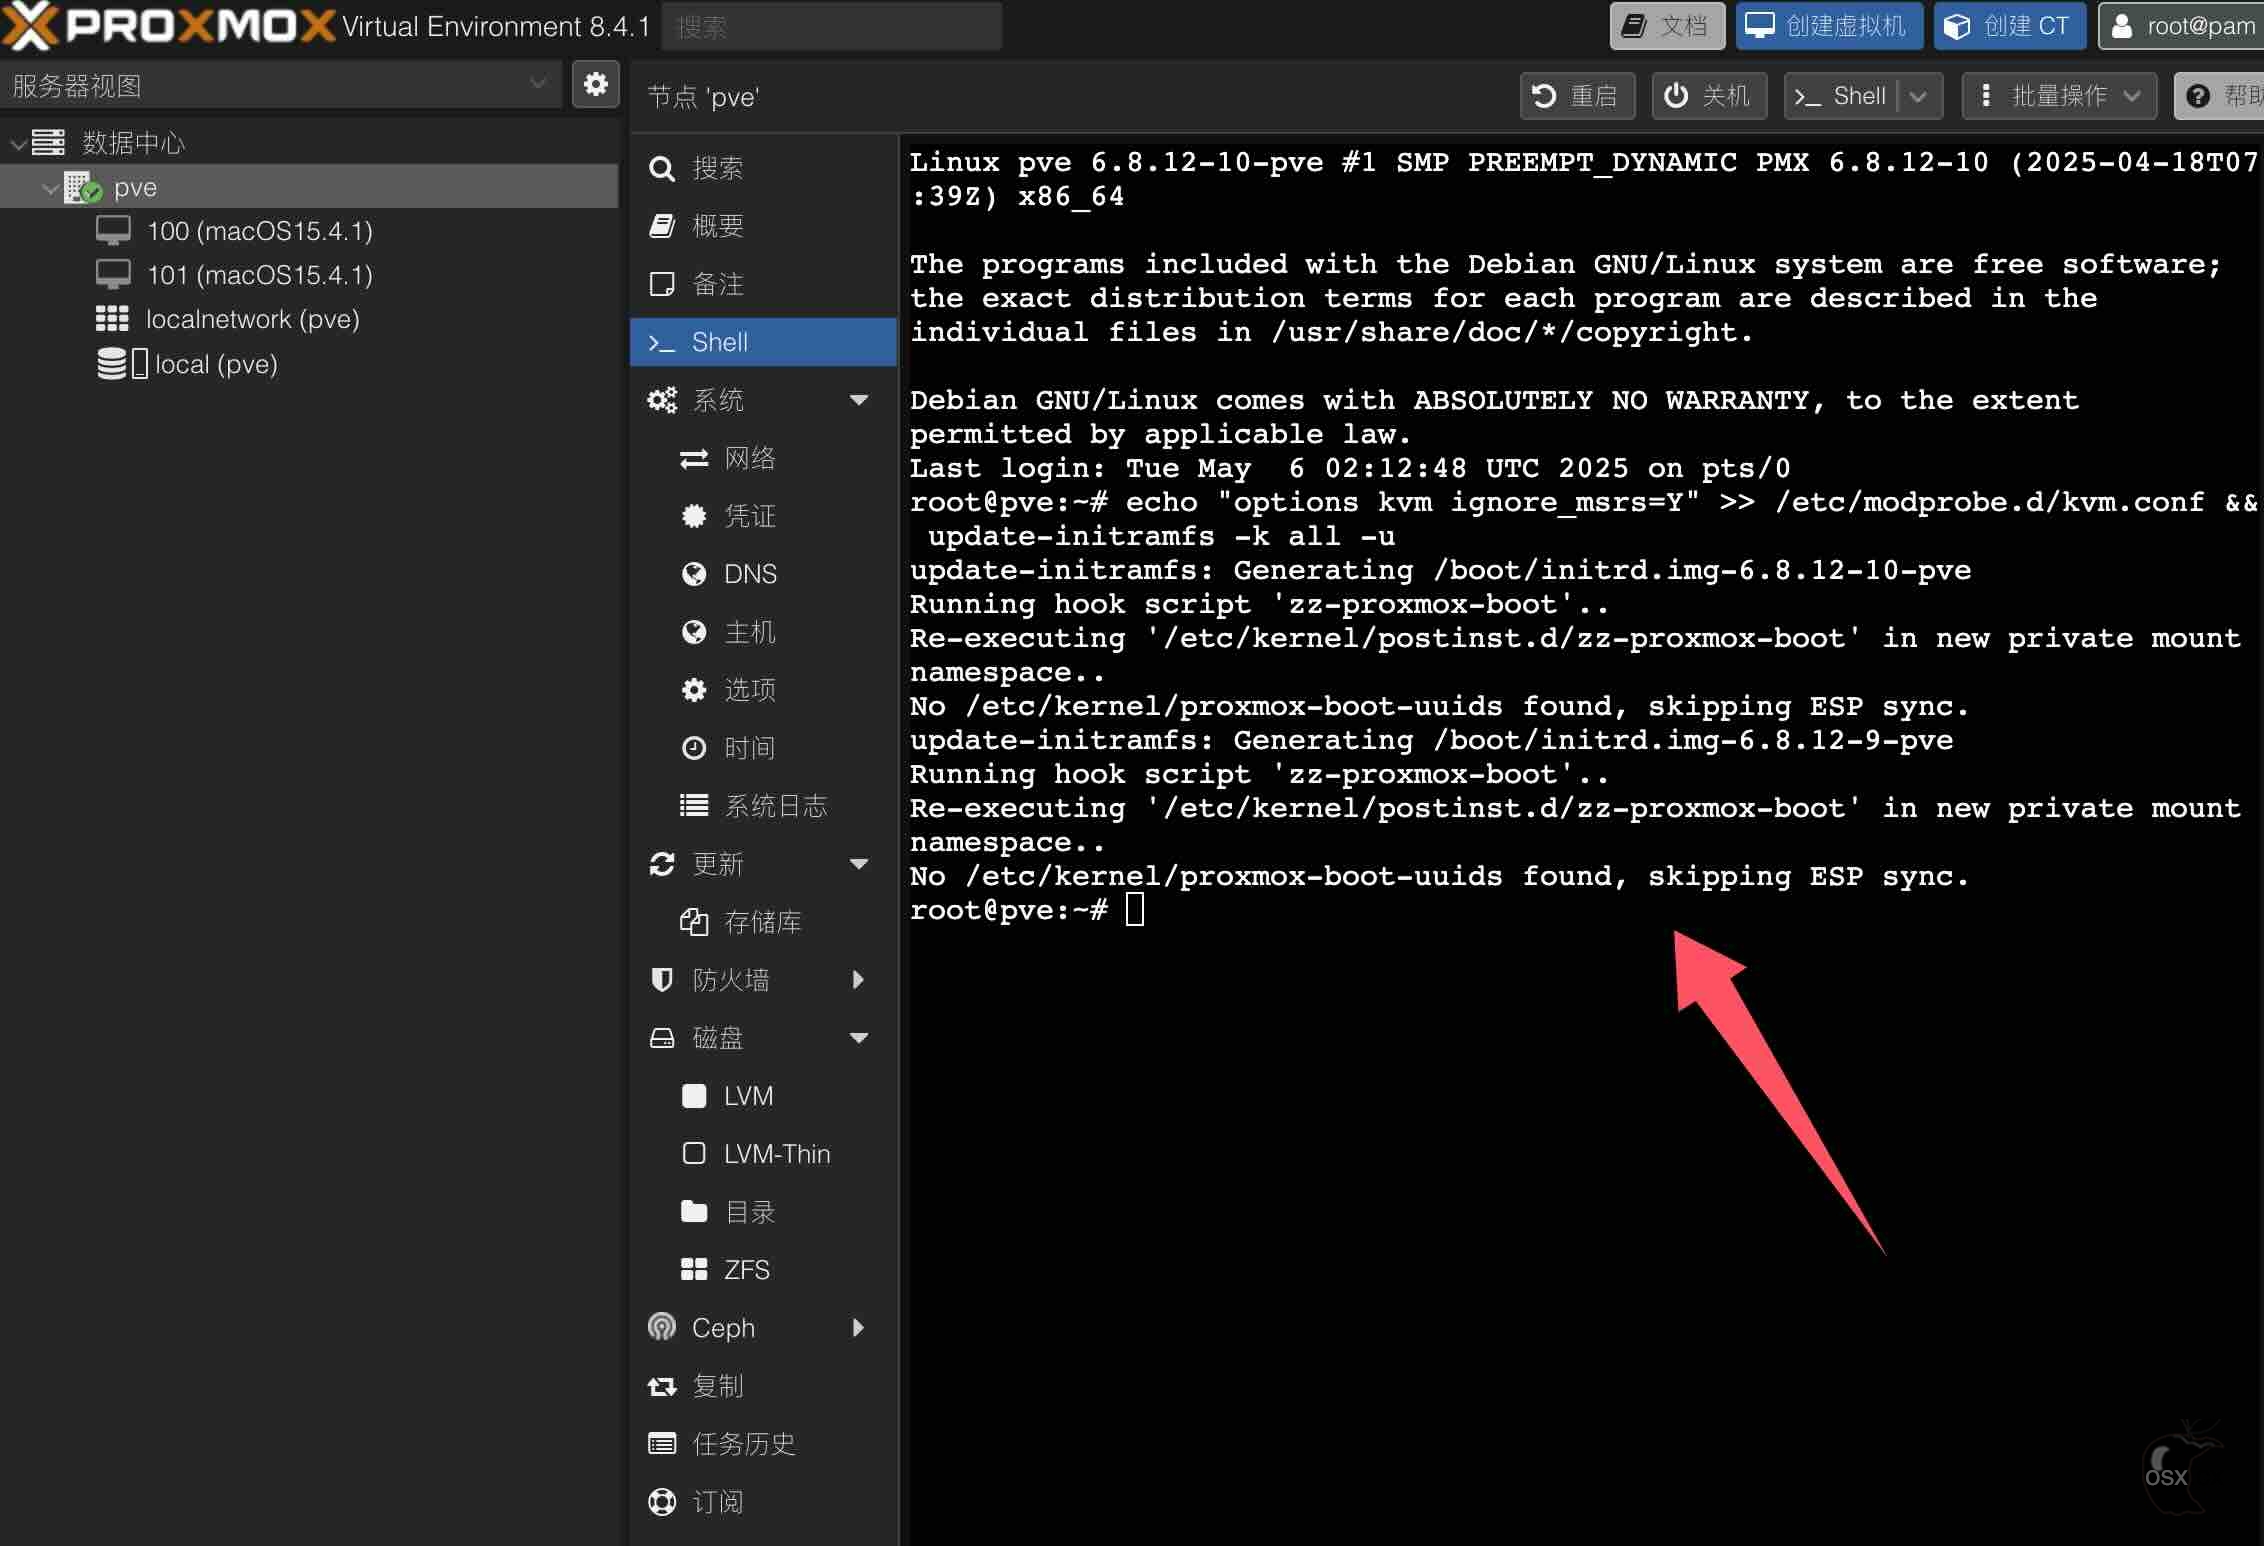This screenshot has width=2264, height=1546.
Task: Collapse the 磁盘 submenu arrow
Action: point(858,1038)
